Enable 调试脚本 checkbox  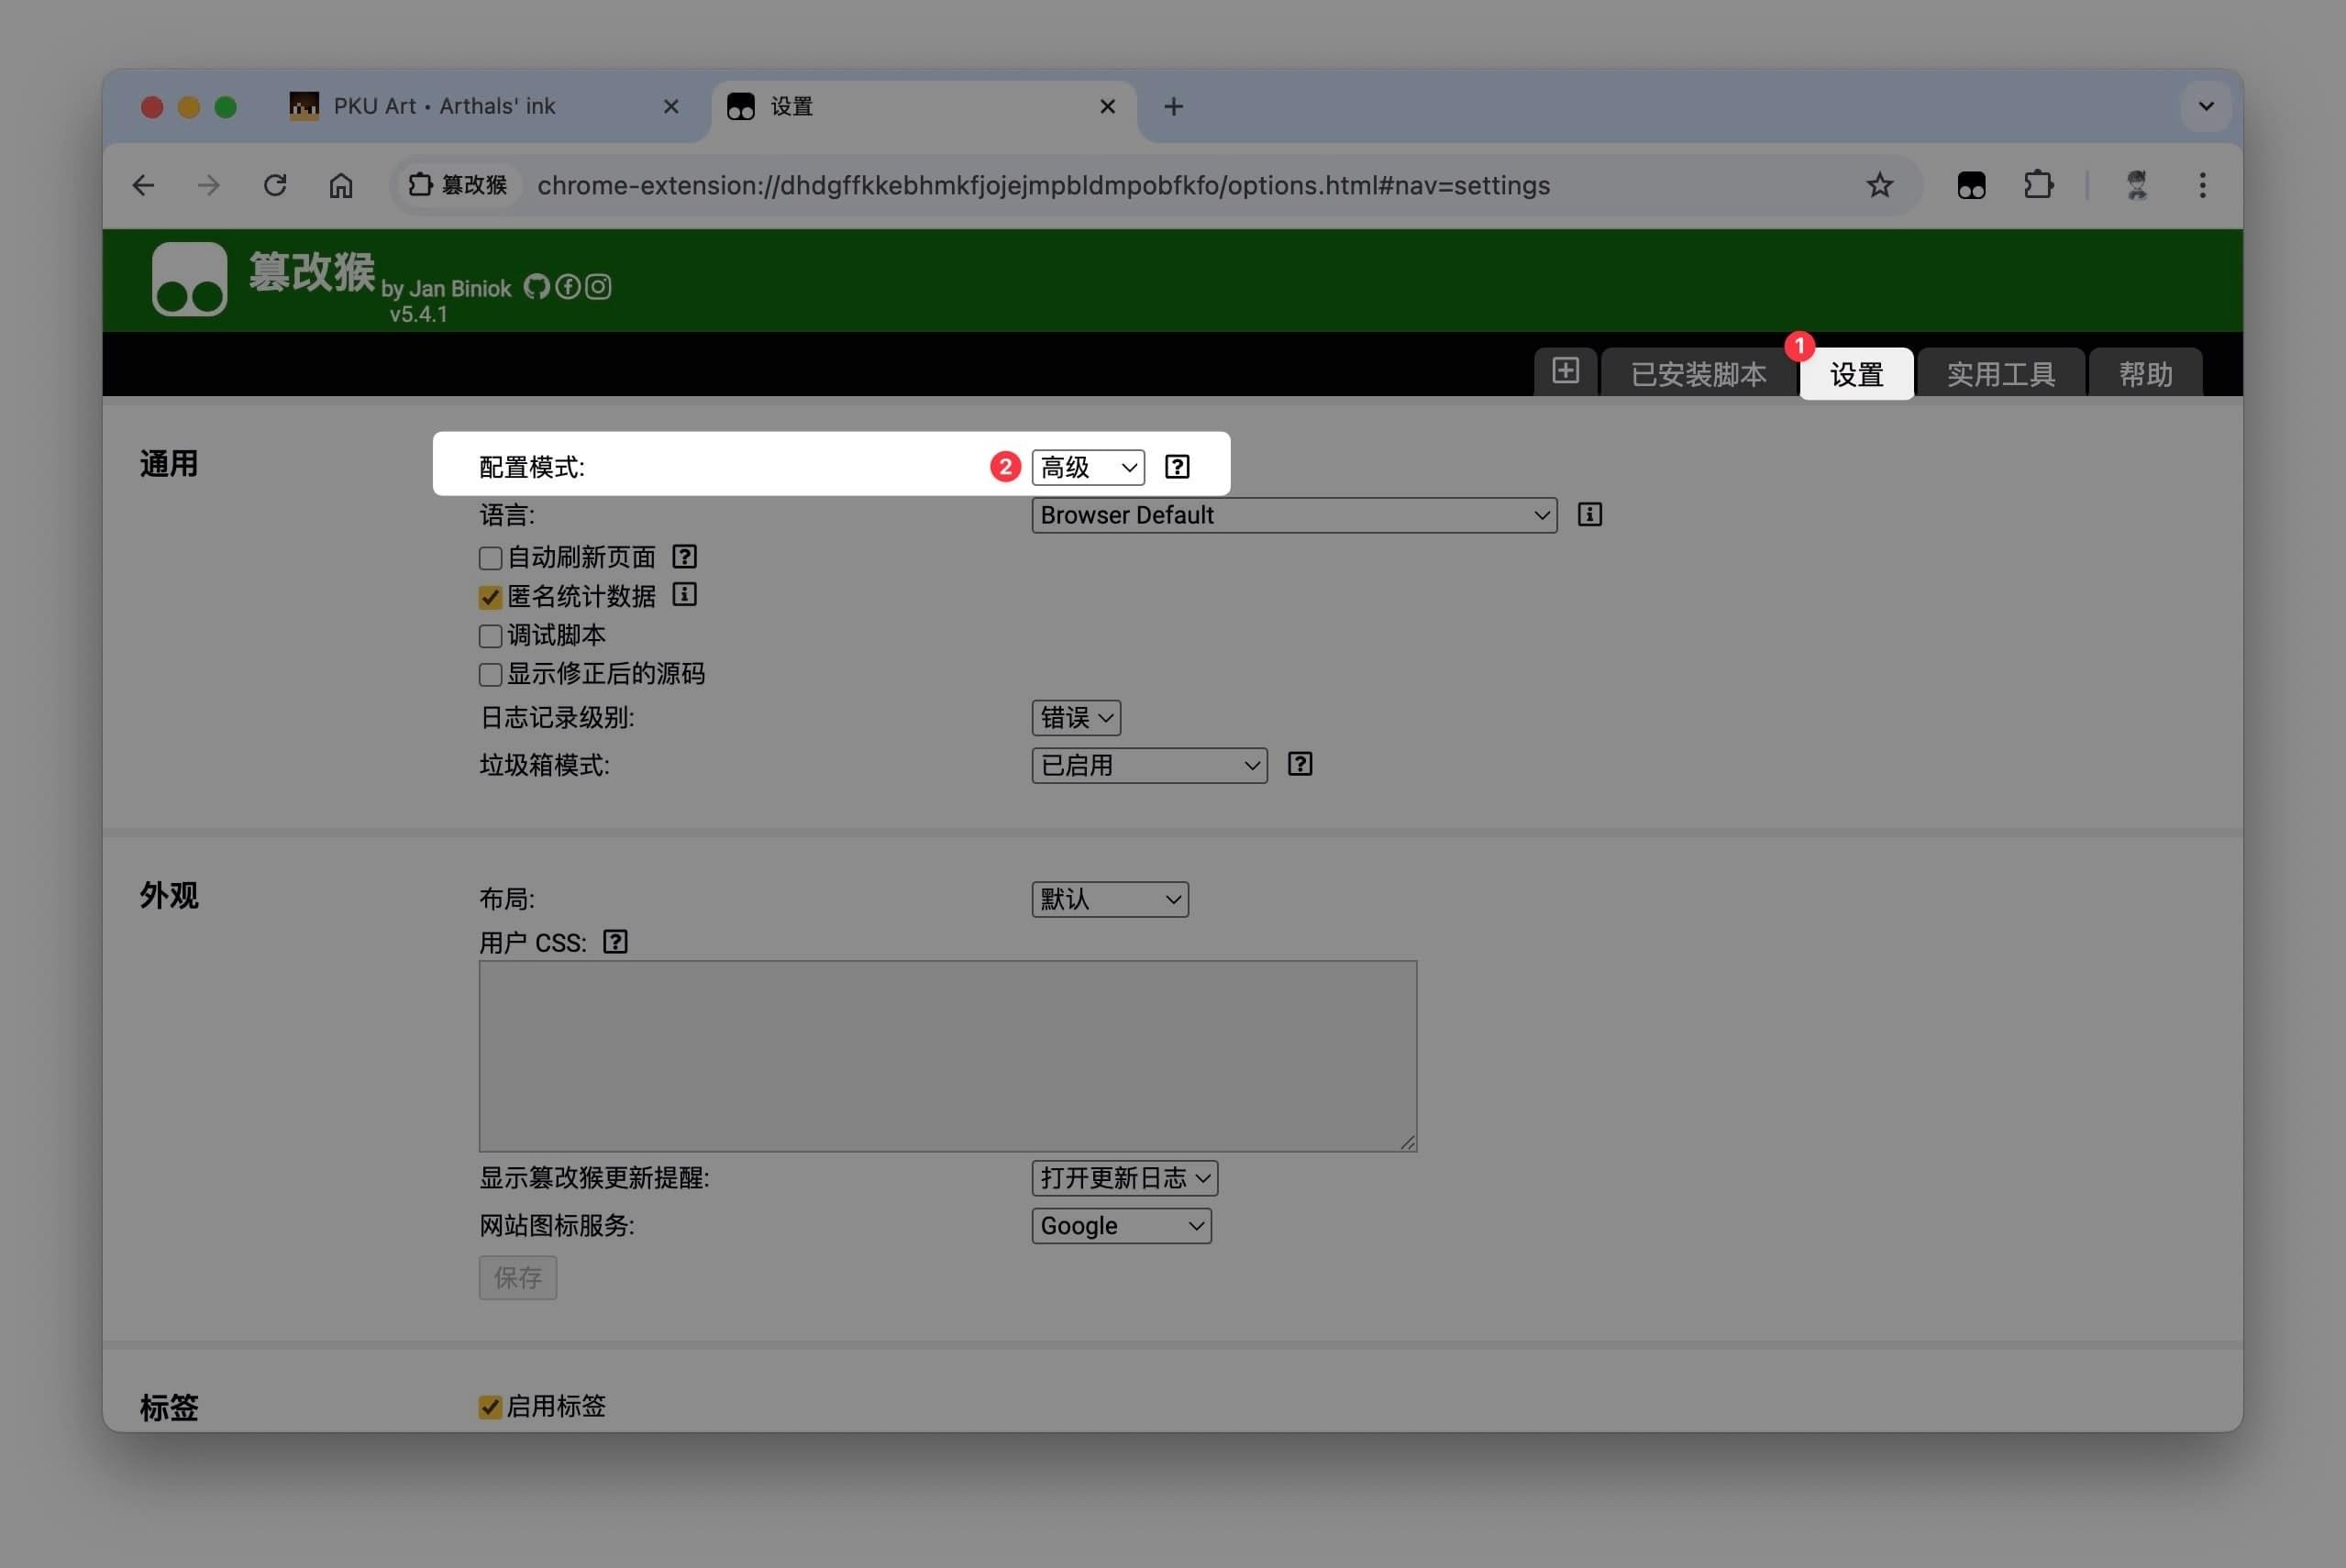(x=490, y=637)
